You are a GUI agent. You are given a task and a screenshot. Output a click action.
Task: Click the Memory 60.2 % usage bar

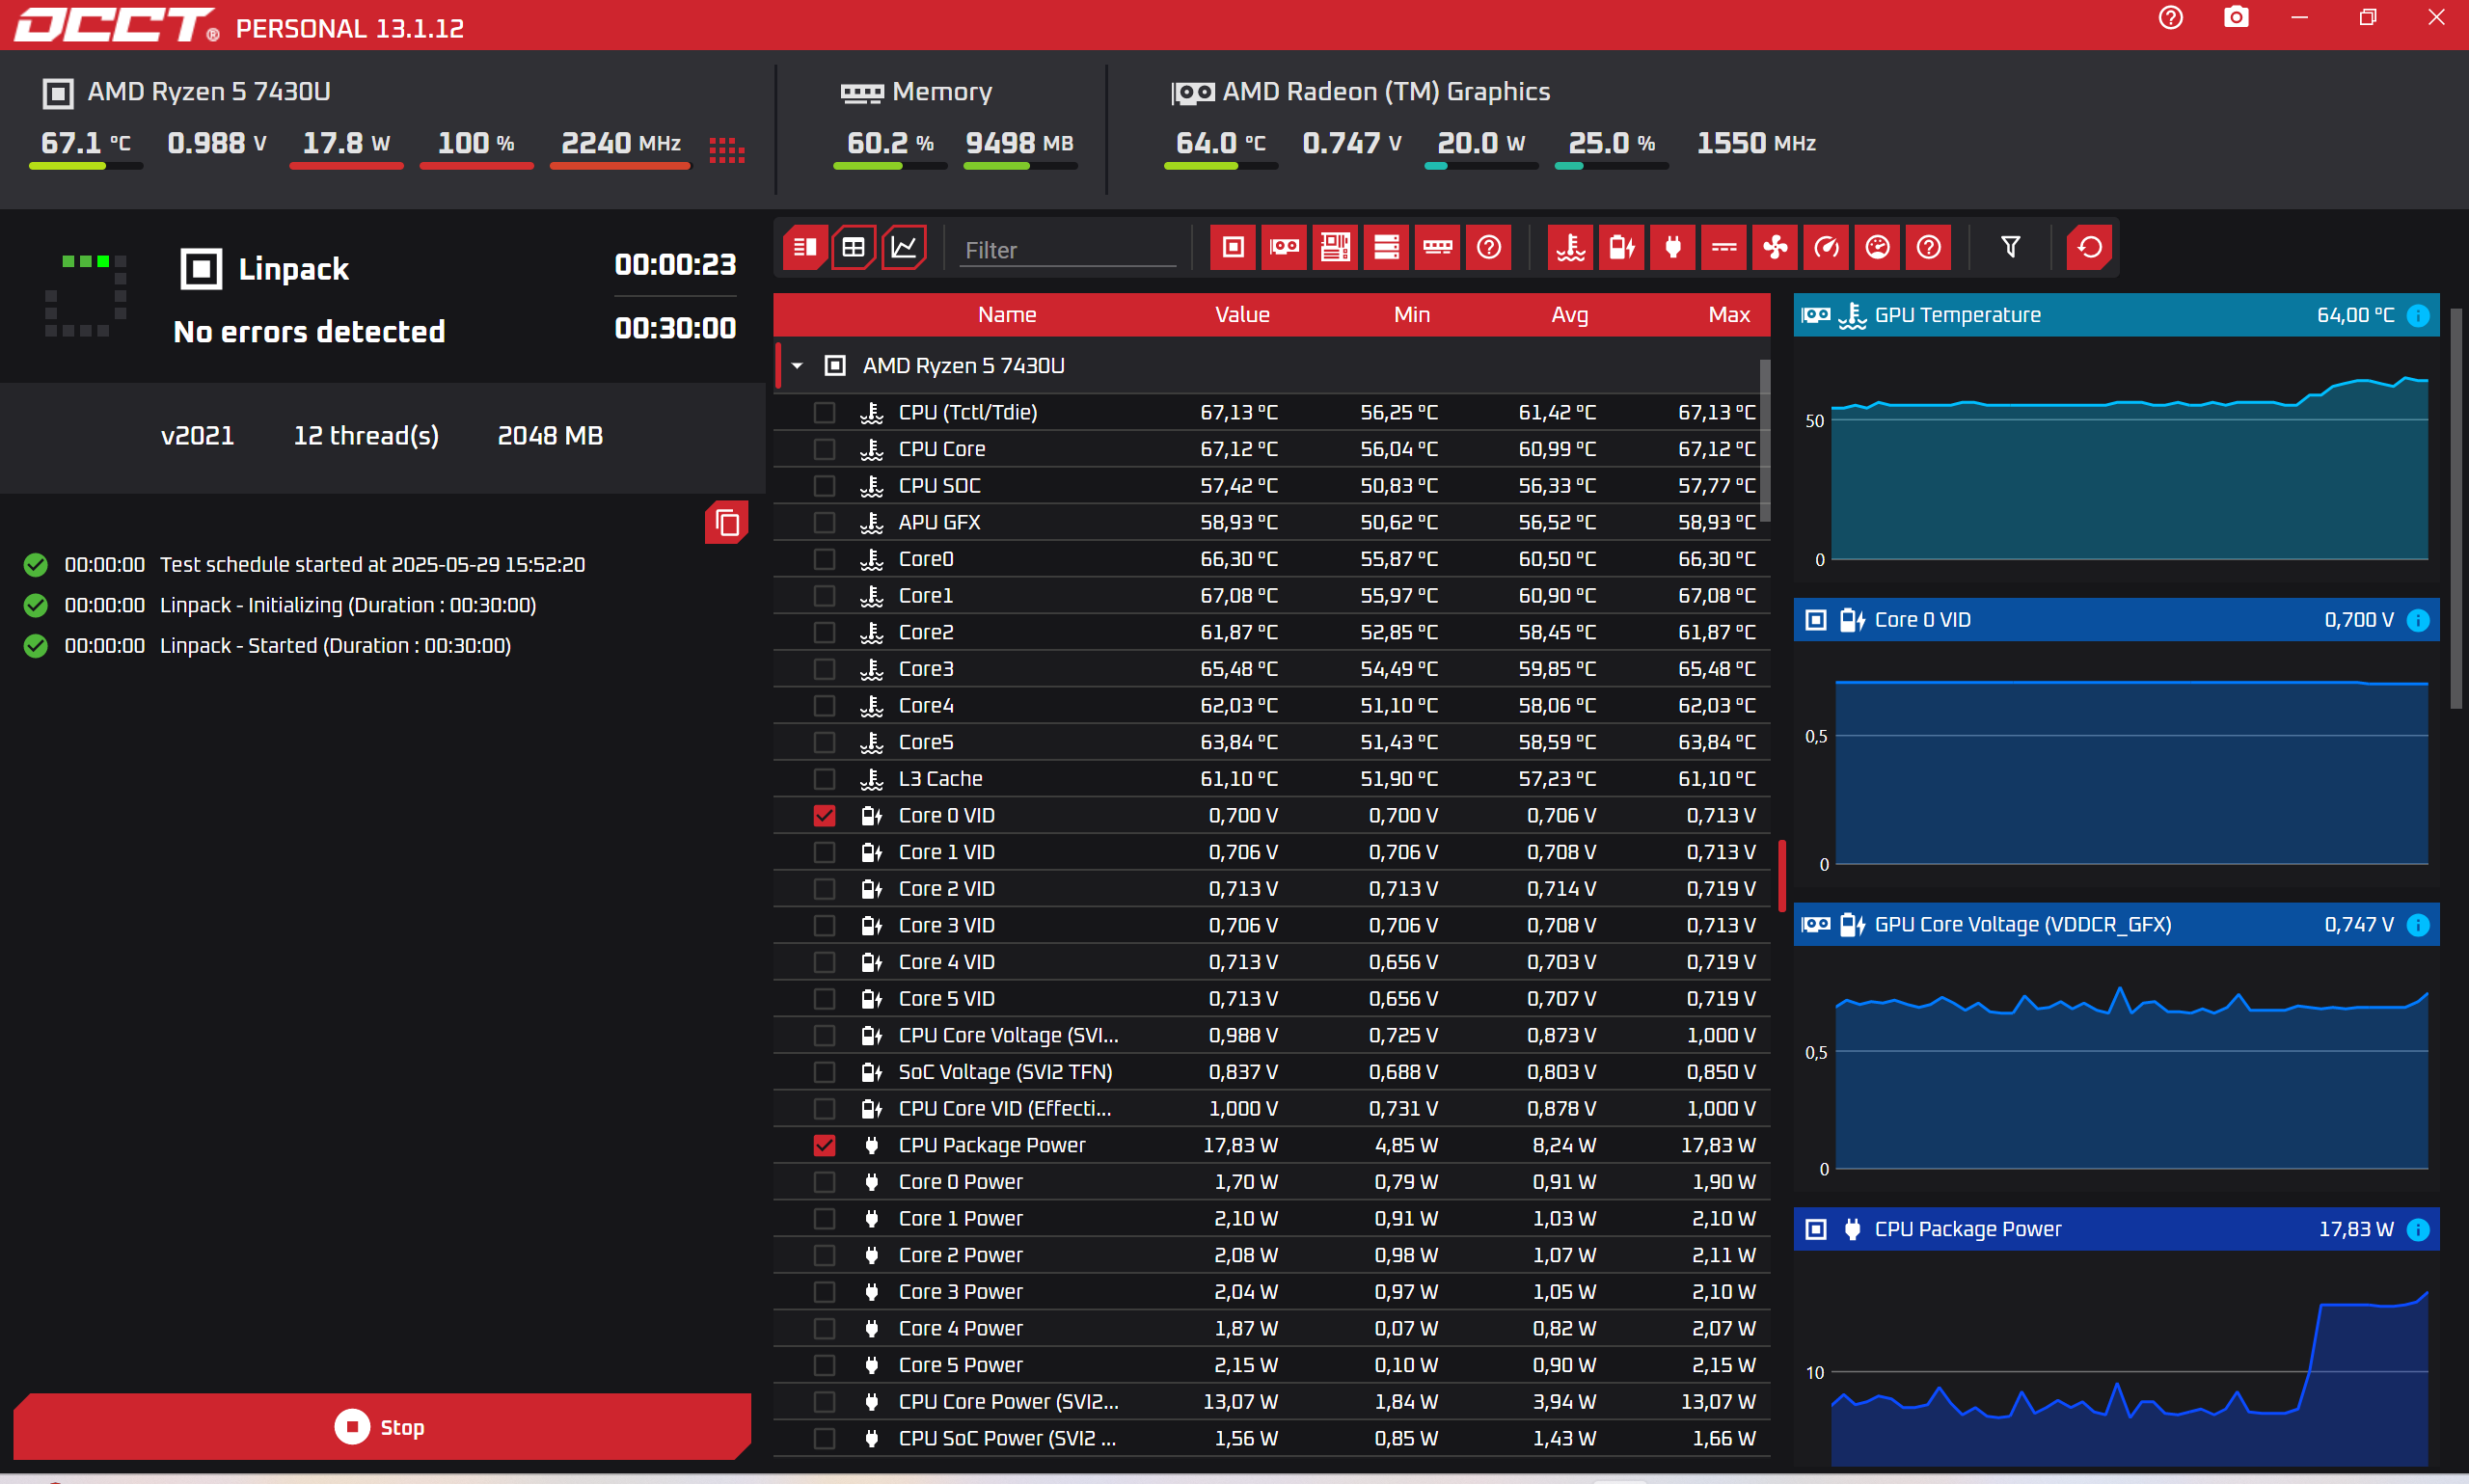[890, 166]
